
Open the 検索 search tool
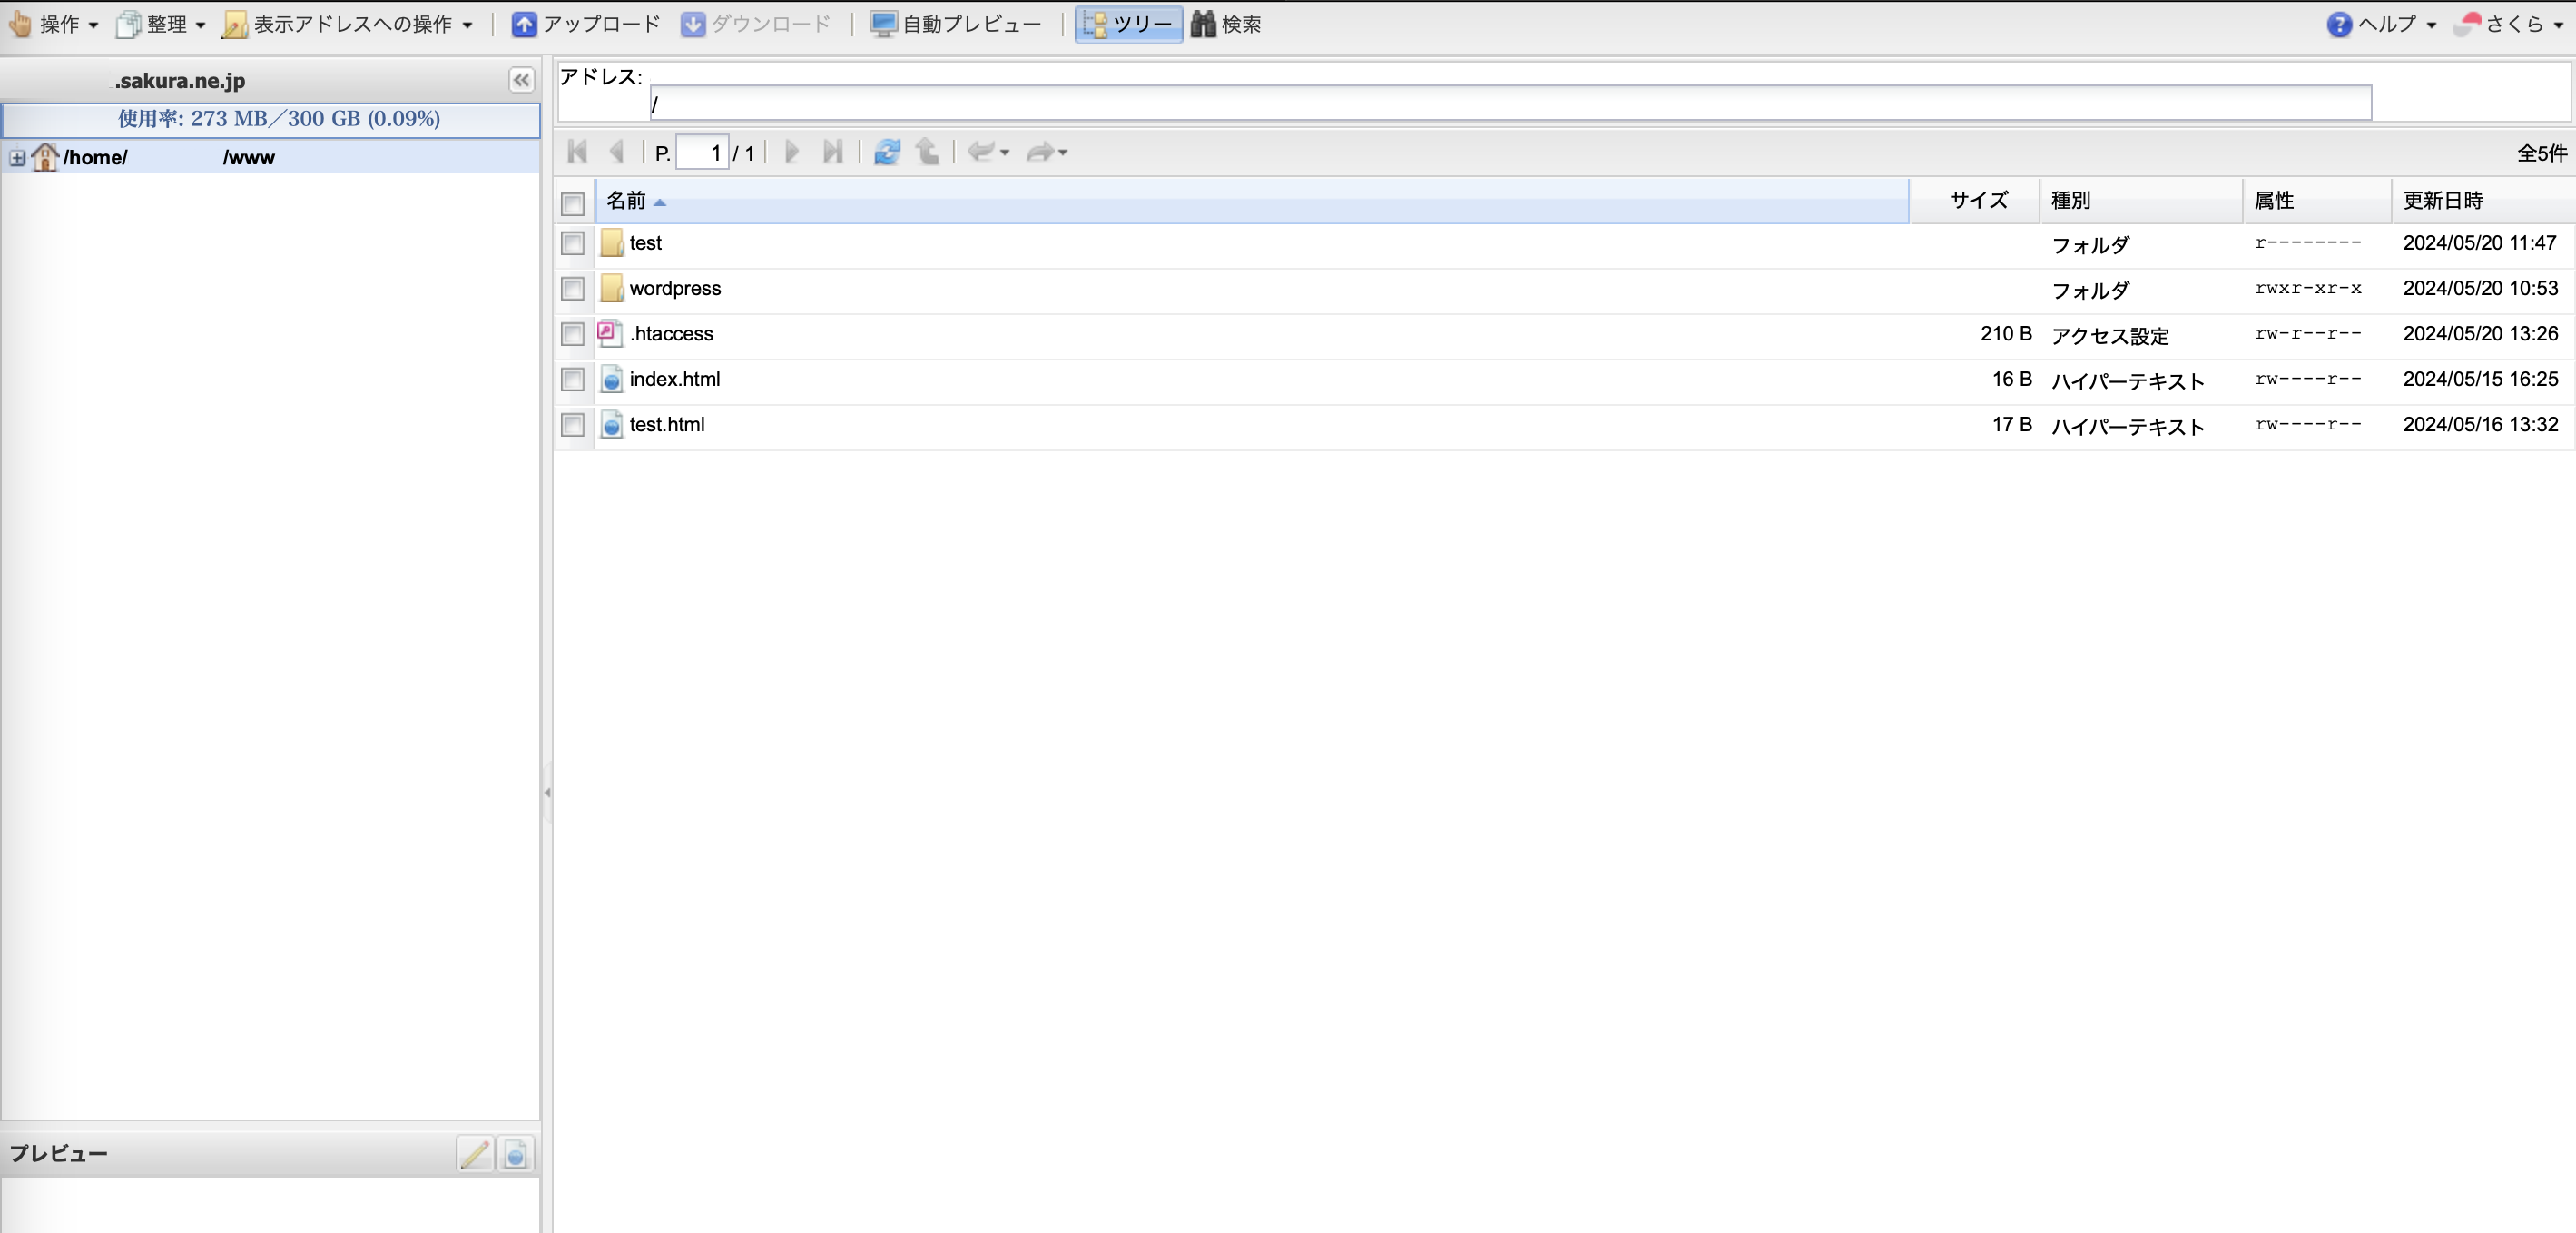tap(1226, 24)
